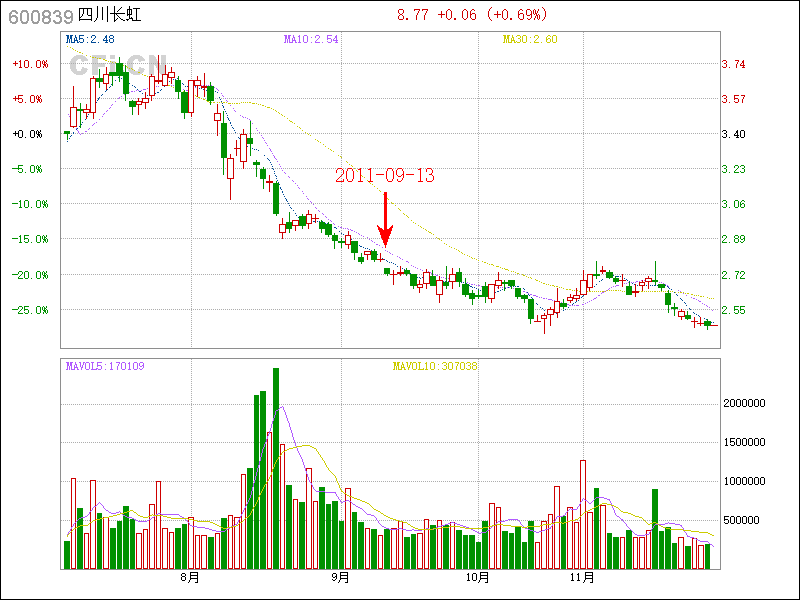Screen dimensions: 800x600
Task: Click the MAVOL5:170109 volume label
Action: (105, 366)
